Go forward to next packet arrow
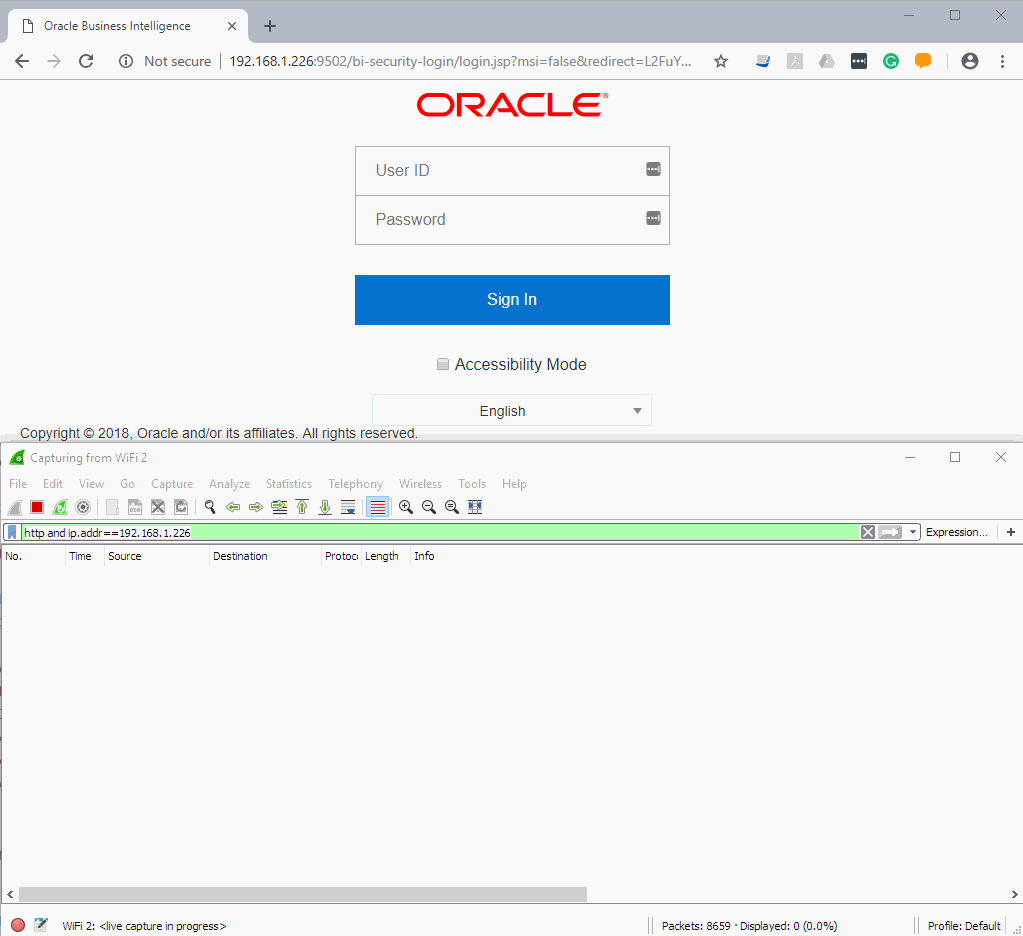Viewport: 1023px width, 936px height. [x=256, y=507]
